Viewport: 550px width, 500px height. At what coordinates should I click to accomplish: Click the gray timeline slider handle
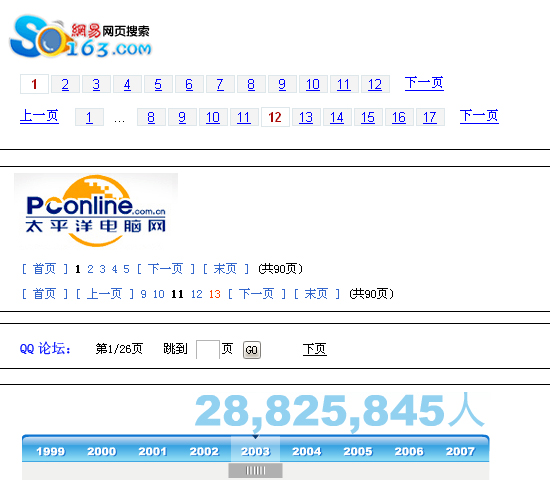[255, 471]
